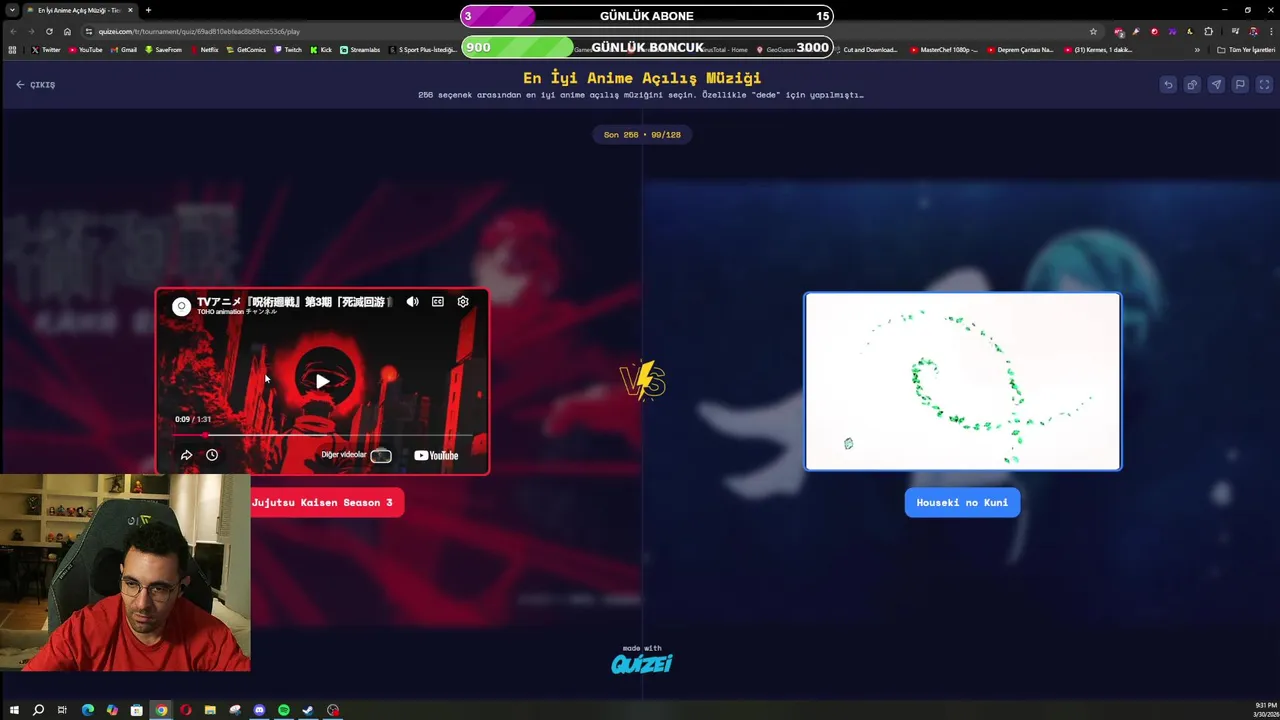
Task: Open Steam from taskbar
Action: pyautogui.click(x=308, y=710)
